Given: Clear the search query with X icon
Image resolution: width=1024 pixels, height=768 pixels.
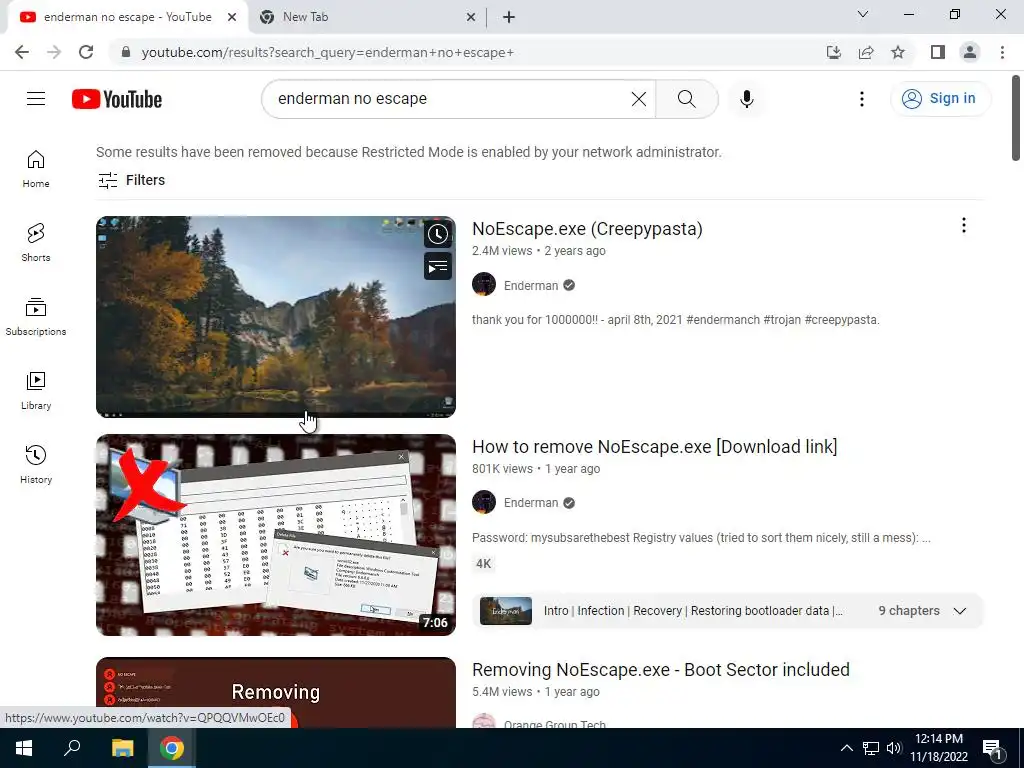Looking at the screenshot, I should click(639, 99).
